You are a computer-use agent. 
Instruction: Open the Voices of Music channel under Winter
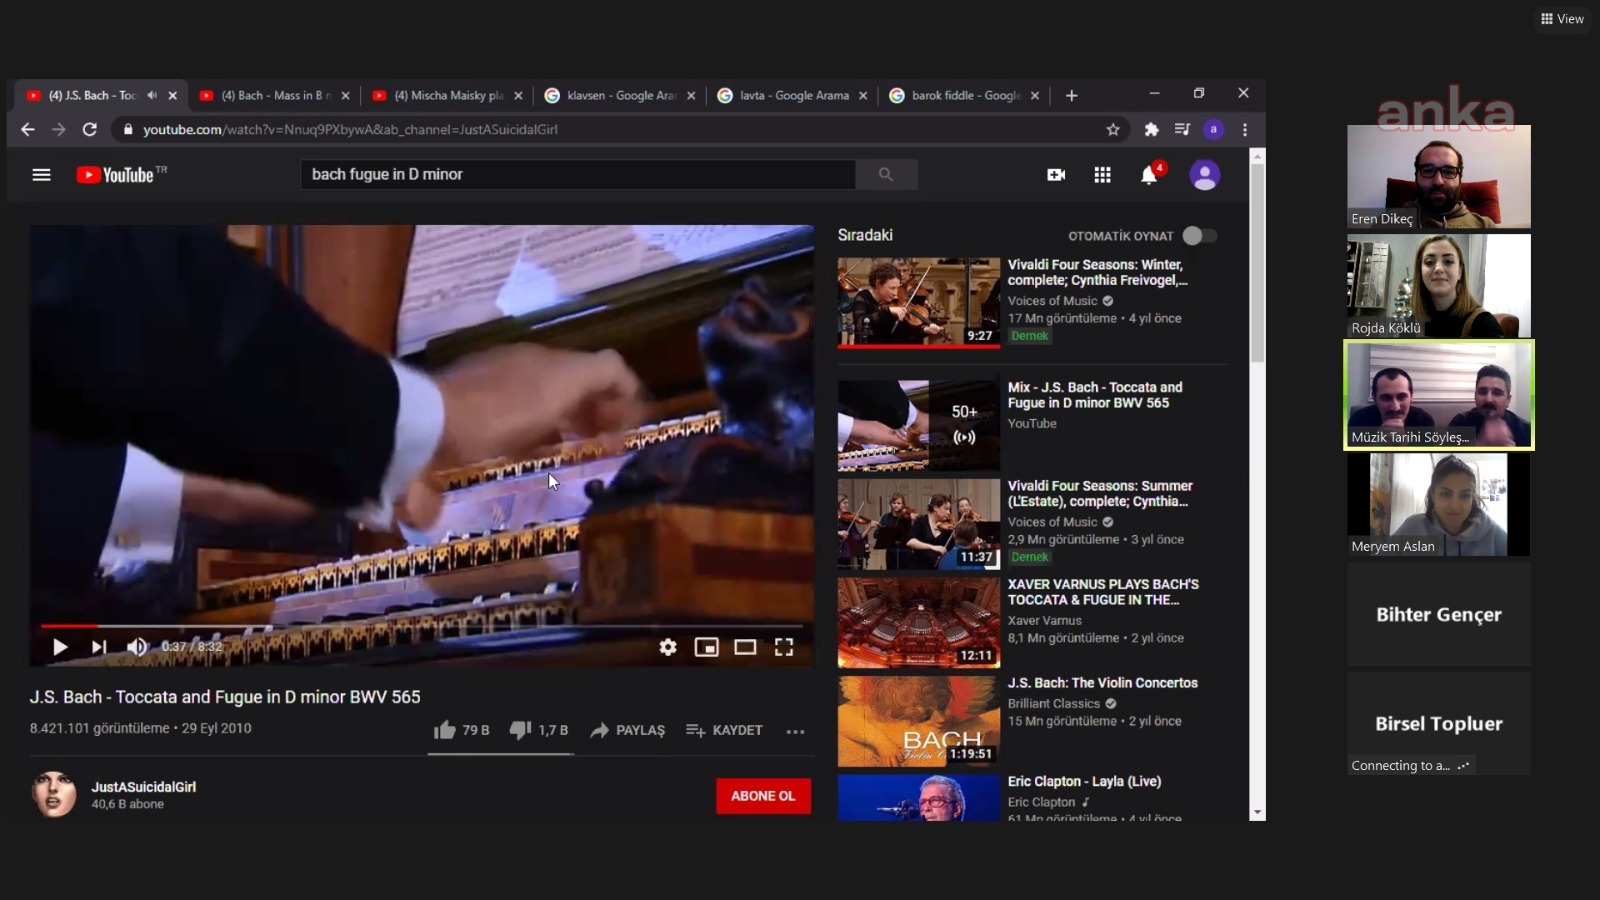(1052, 301)
